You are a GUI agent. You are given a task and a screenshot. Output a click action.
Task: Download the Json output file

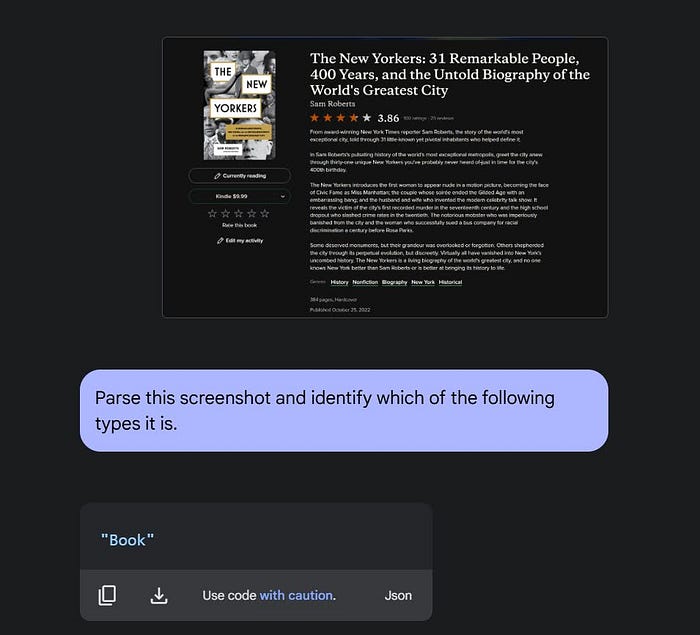click(159, 596)
